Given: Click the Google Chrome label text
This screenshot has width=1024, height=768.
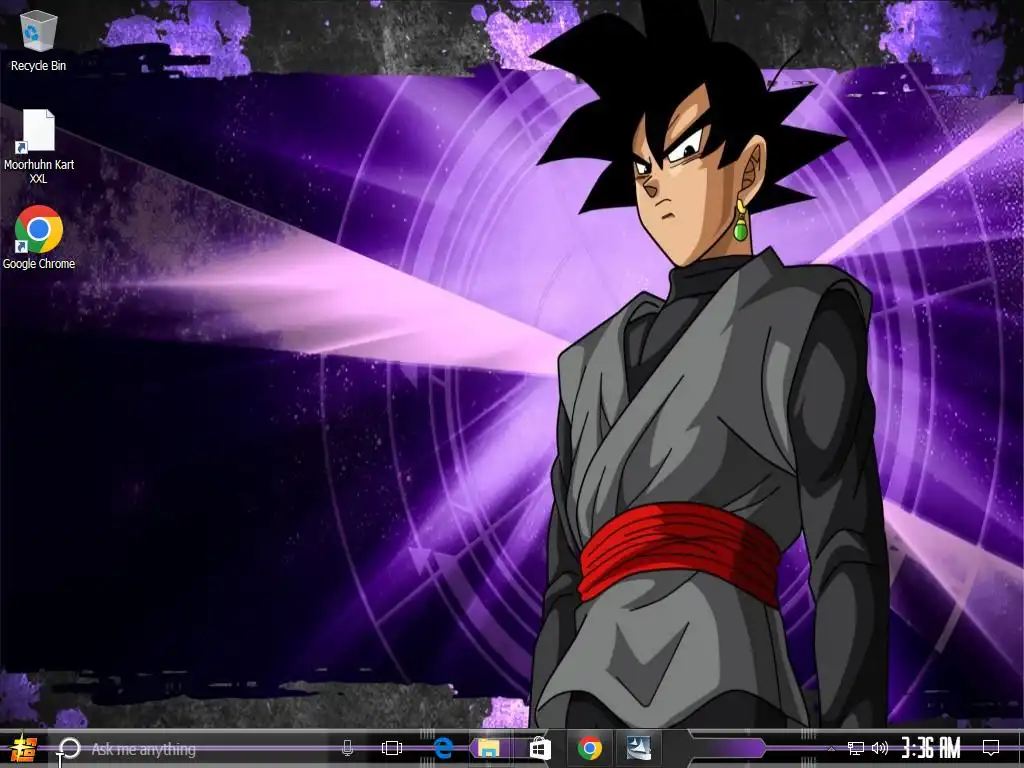Looking at the screenshot, I should [x=39, y=264].
